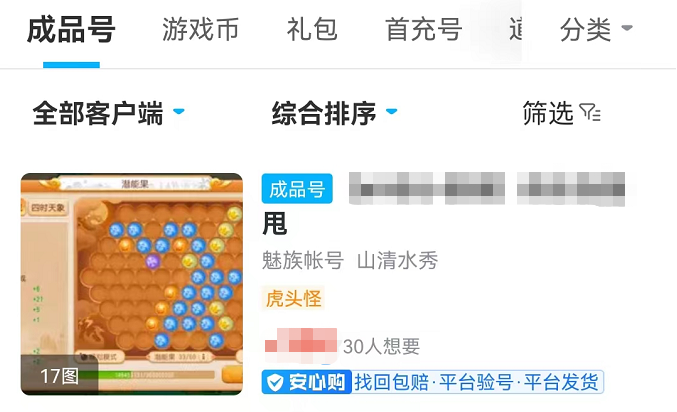Tap the 17图 image count badge
The height and width of the screenshot is (412, 677).
click(59, 376)
